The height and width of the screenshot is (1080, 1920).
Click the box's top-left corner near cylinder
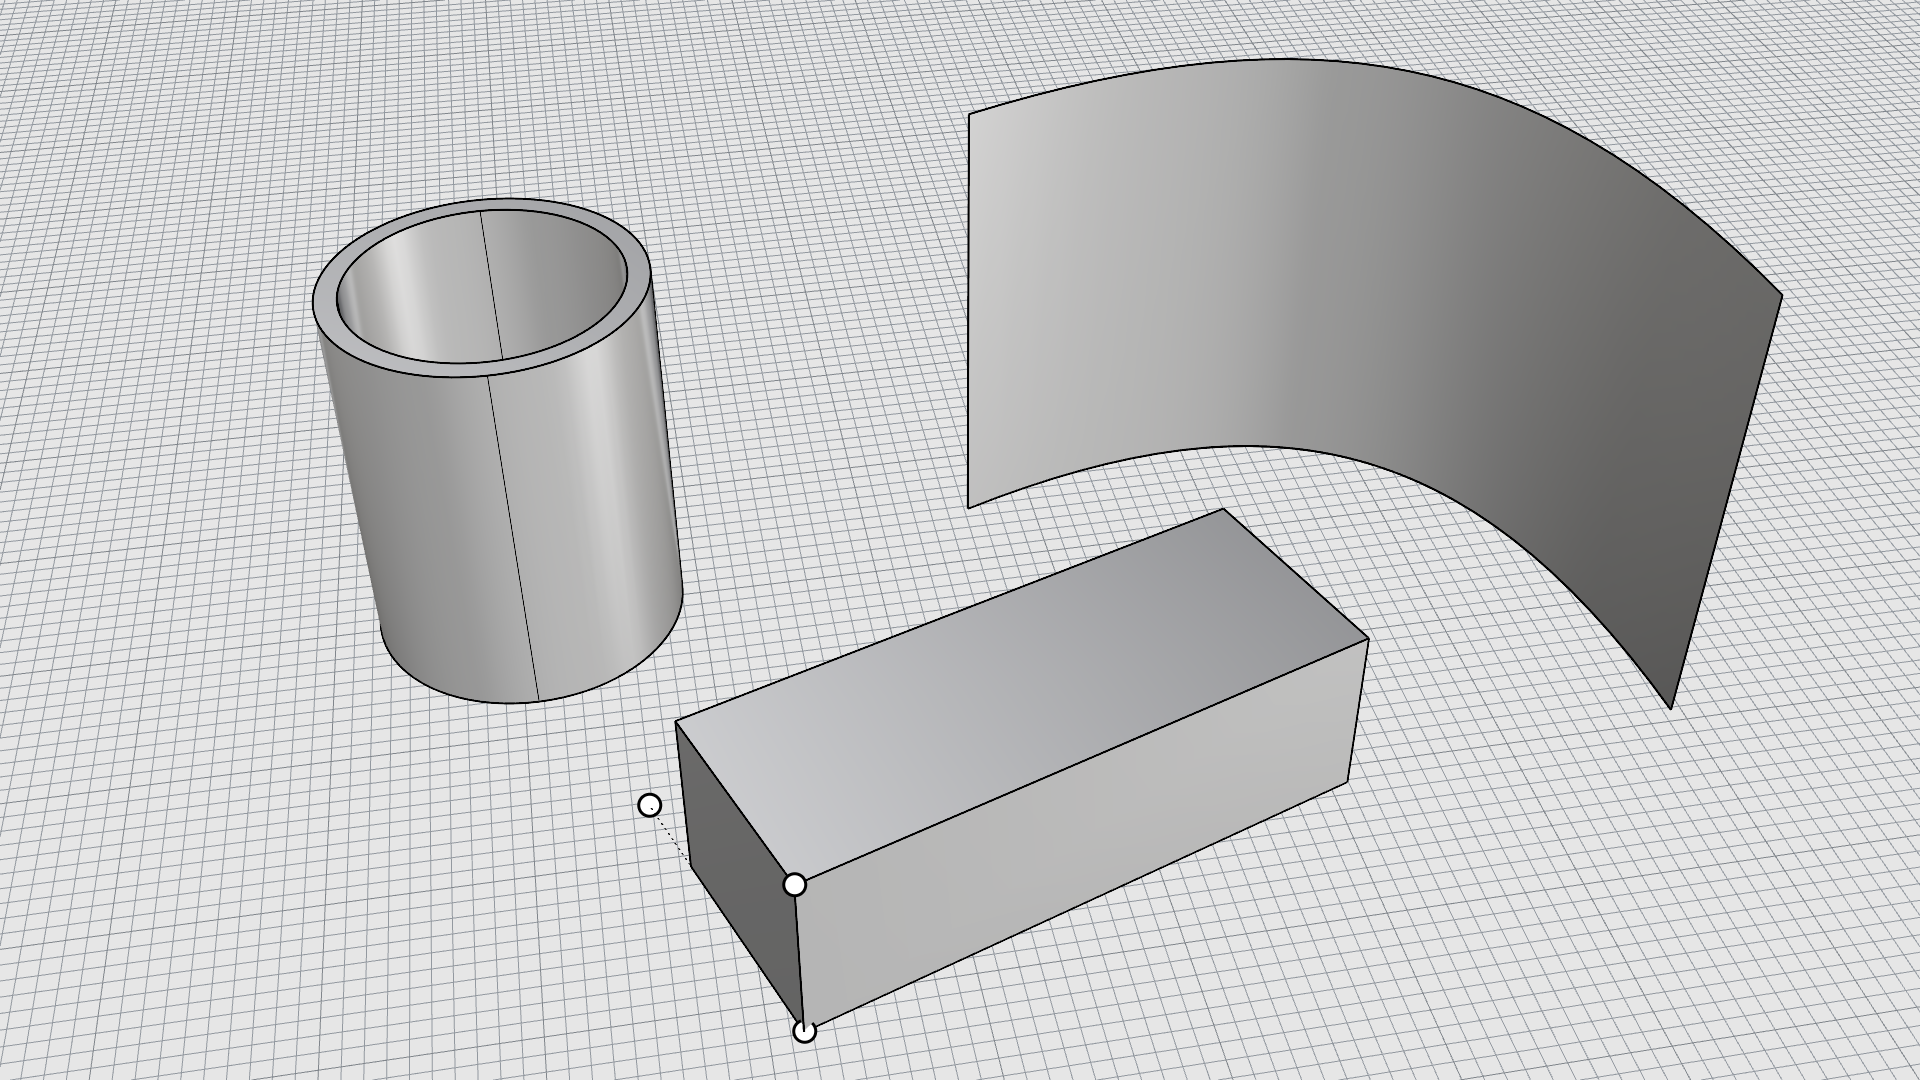pyautogui.click(x=677, y=722)
